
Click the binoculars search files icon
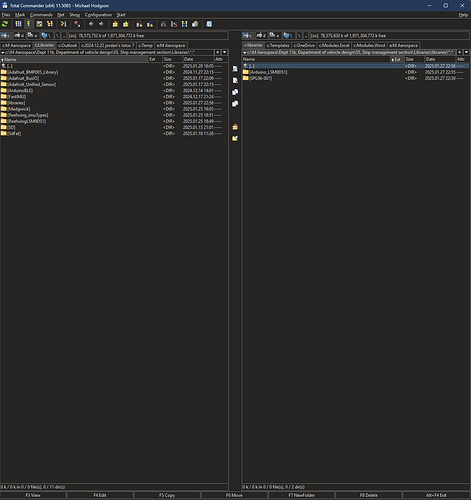[163, 24]
